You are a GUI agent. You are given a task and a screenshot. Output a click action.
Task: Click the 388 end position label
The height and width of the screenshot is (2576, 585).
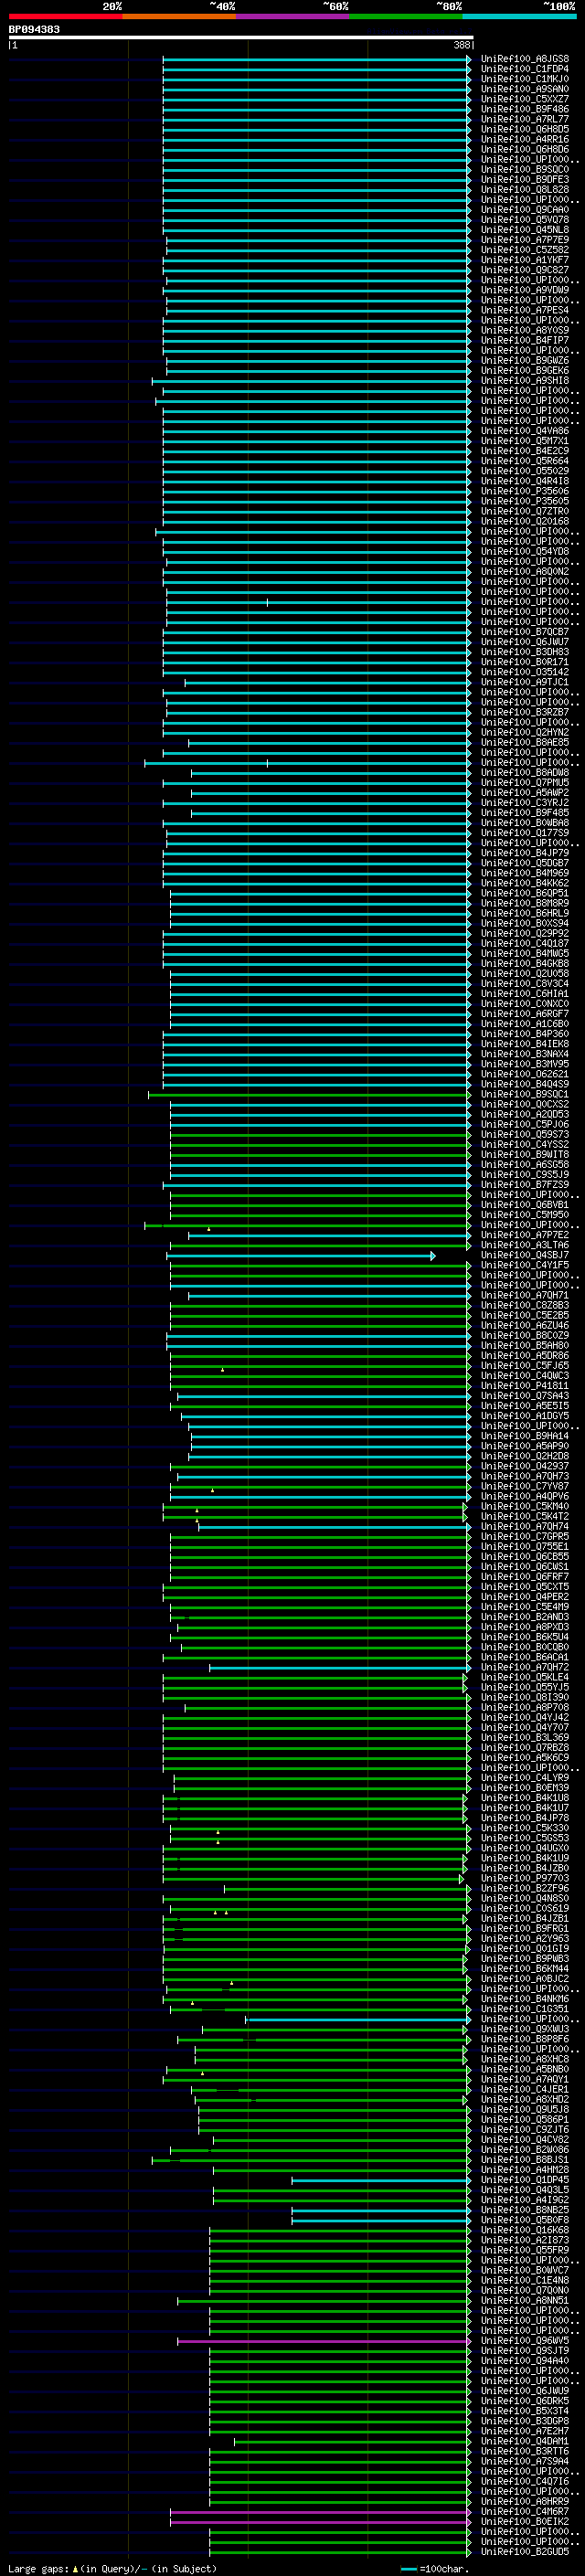pos(461,45)
